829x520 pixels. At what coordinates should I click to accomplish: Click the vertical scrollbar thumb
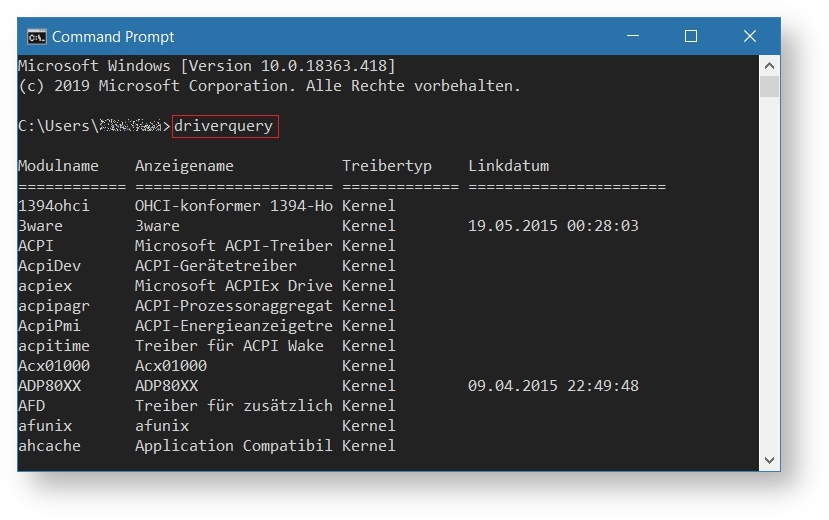(769, 86)
